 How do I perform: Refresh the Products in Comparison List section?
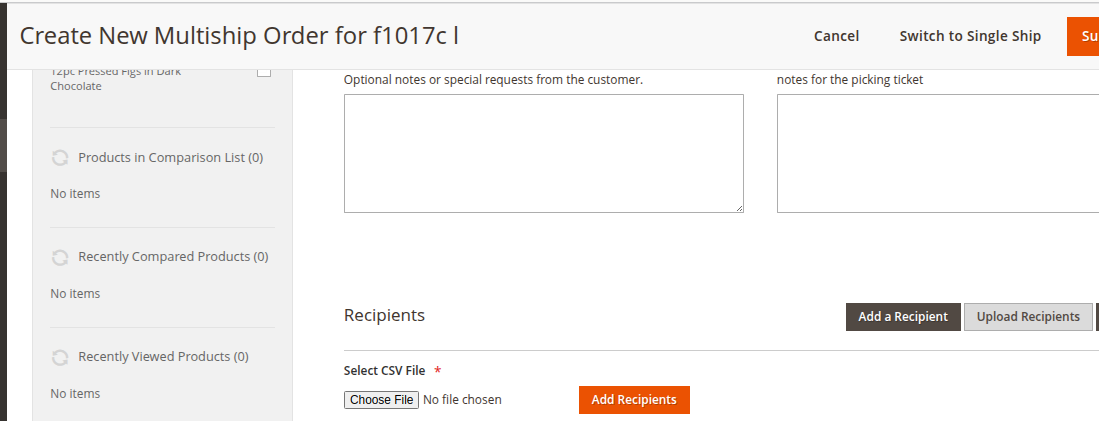point(60,158)
